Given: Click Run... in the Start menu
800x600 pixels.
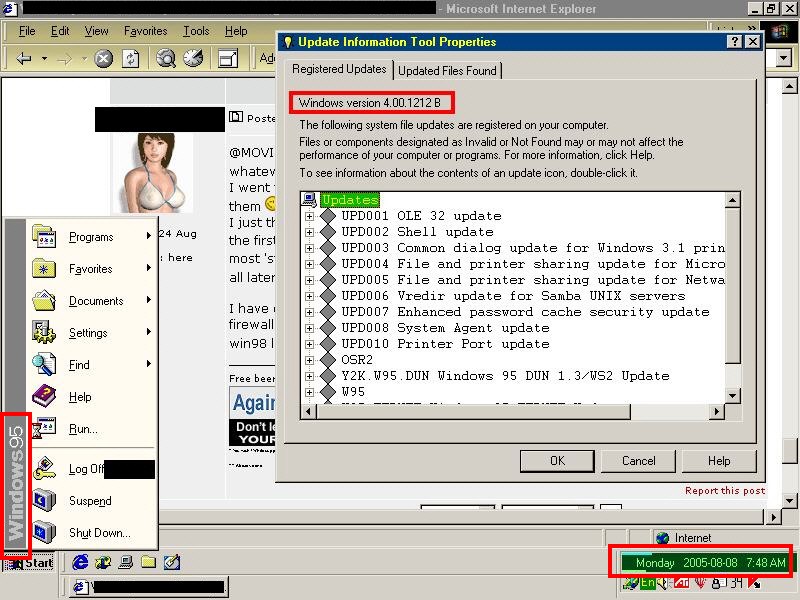Looking at the screenshot, I should [92, 429].
